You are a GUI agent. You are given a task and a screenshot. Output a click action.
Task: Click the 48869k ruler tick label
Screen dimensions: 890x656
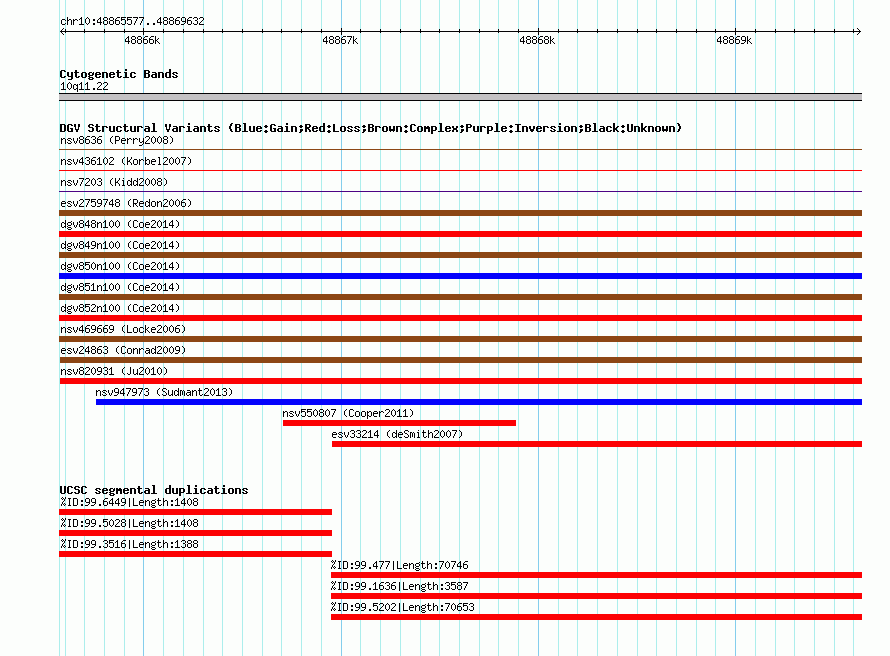[x=734, y=40]
